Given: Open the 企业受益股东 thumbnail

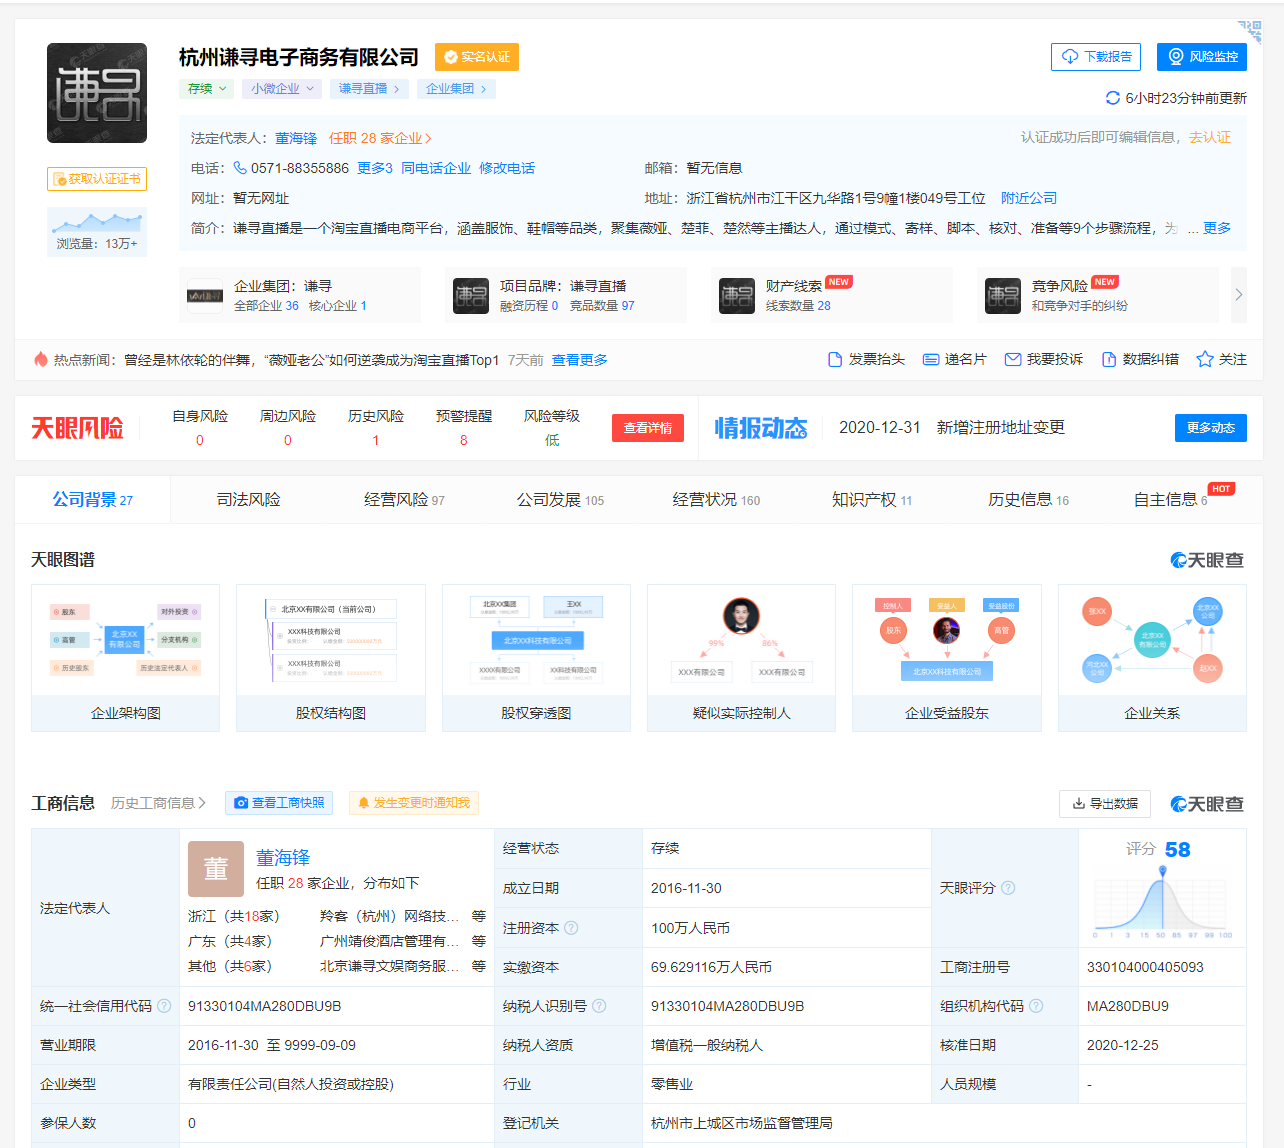Looking at the screenshot, I should coord(947,658).
